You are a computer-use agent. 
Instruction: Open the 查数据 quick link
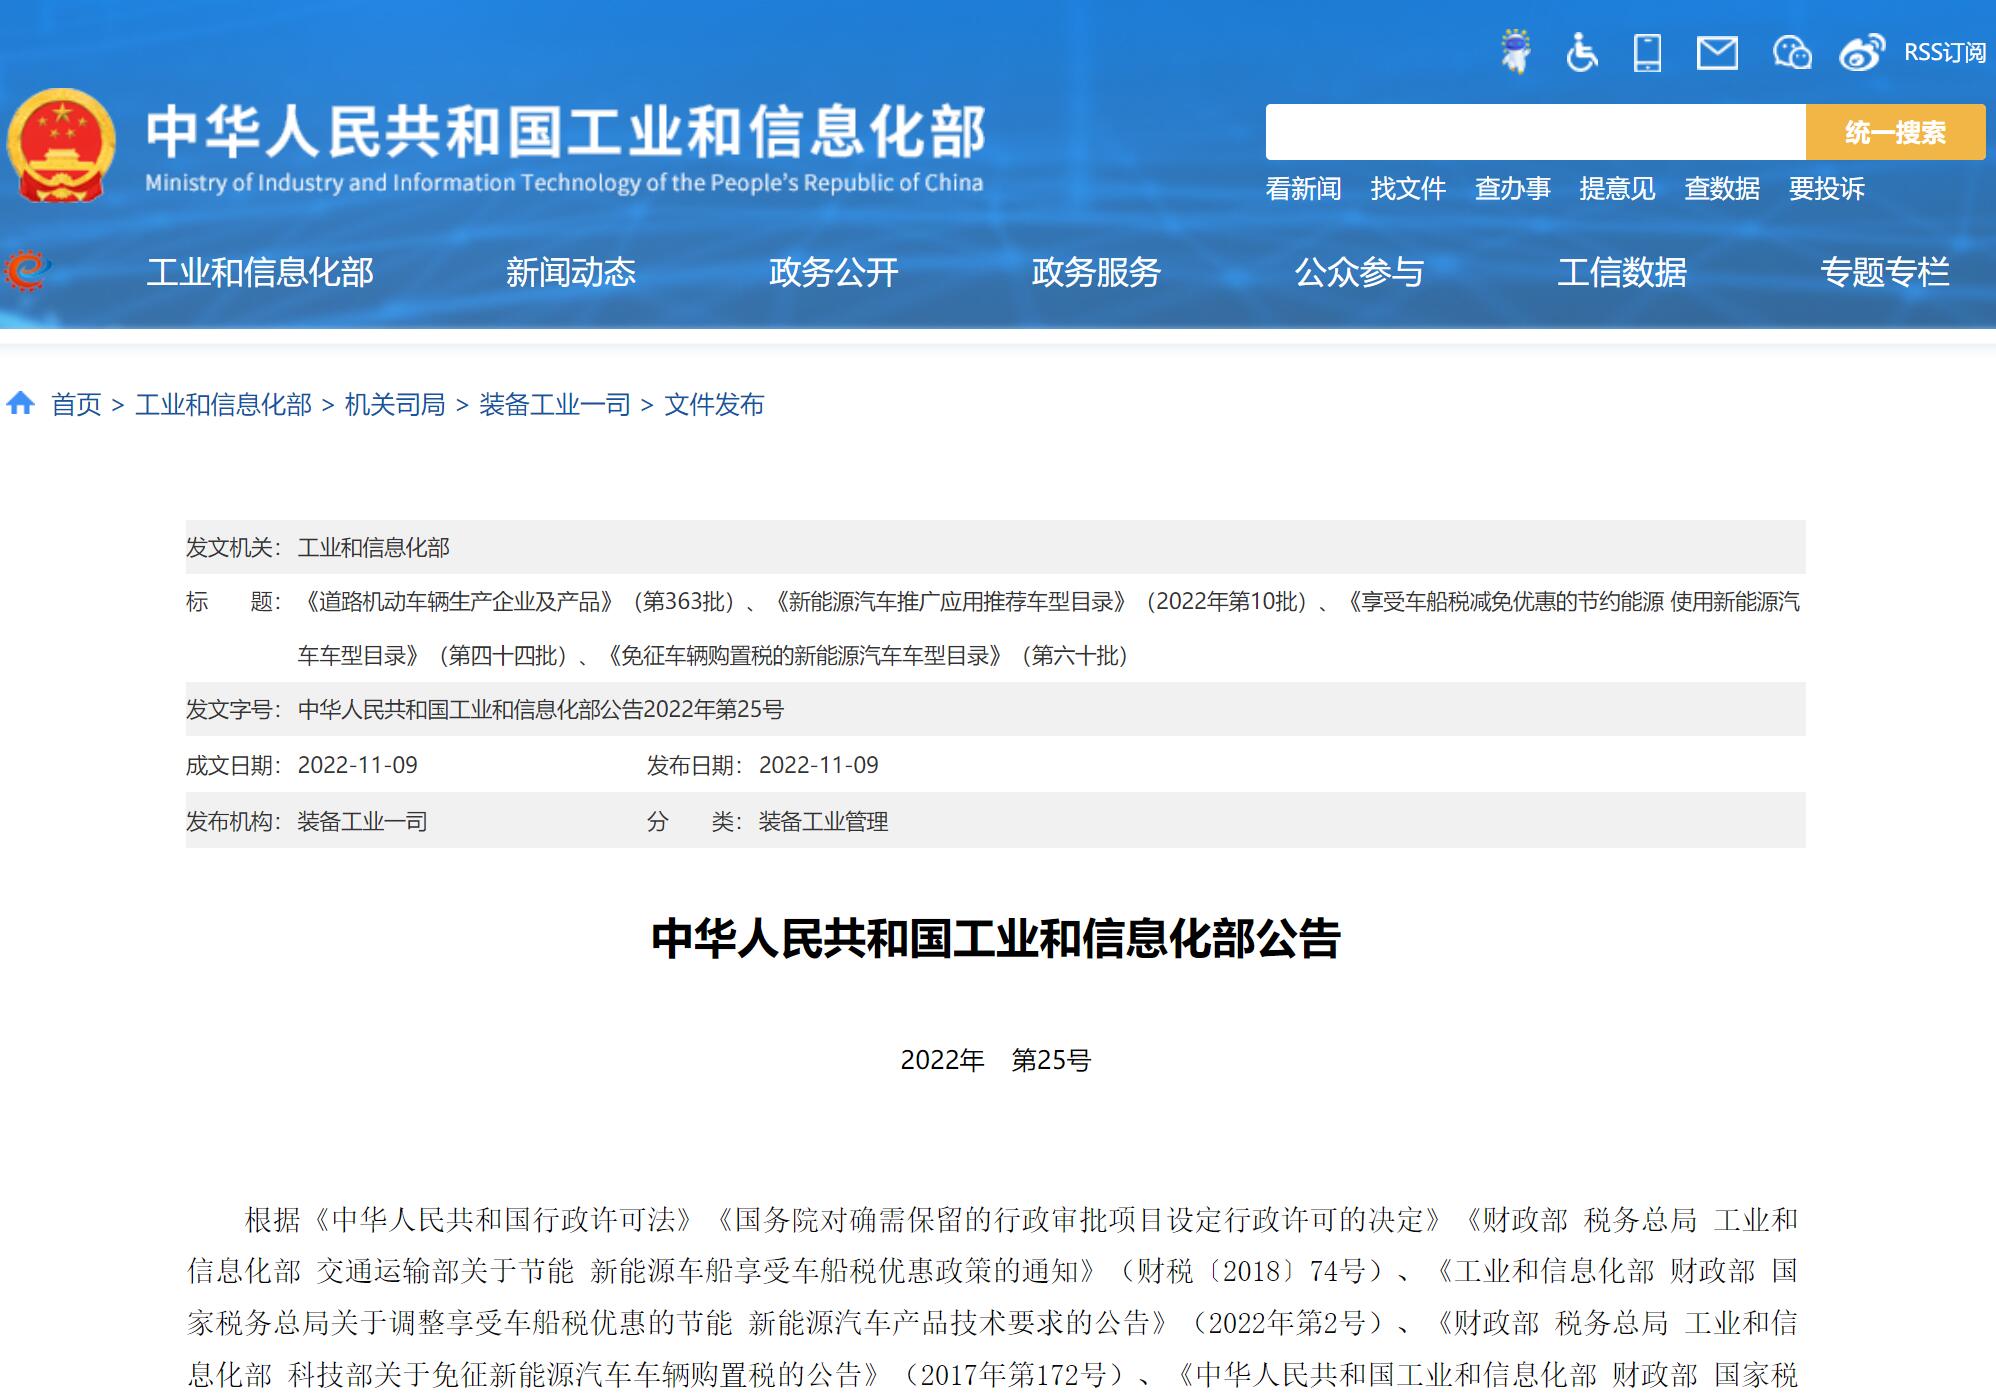tap(1722, 188)
